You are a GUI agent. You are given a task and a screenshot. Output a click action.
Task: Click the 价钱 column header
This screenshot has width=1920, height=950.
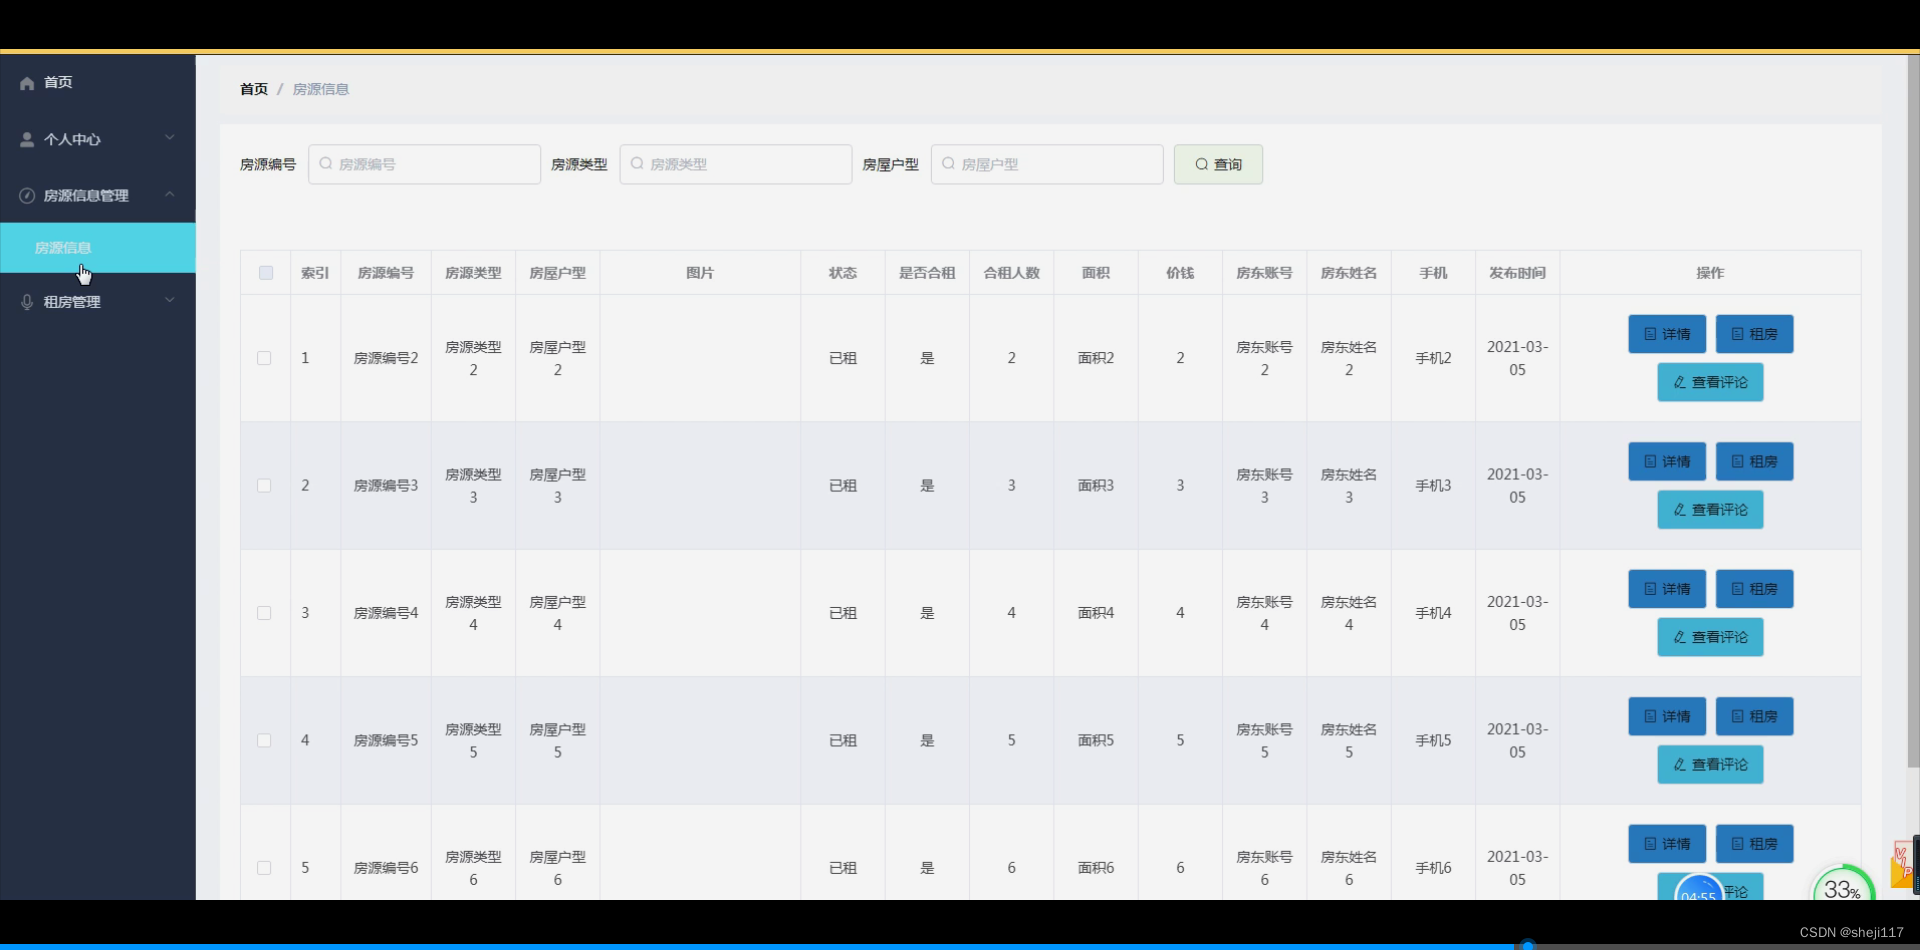(x=1180, y=273)
